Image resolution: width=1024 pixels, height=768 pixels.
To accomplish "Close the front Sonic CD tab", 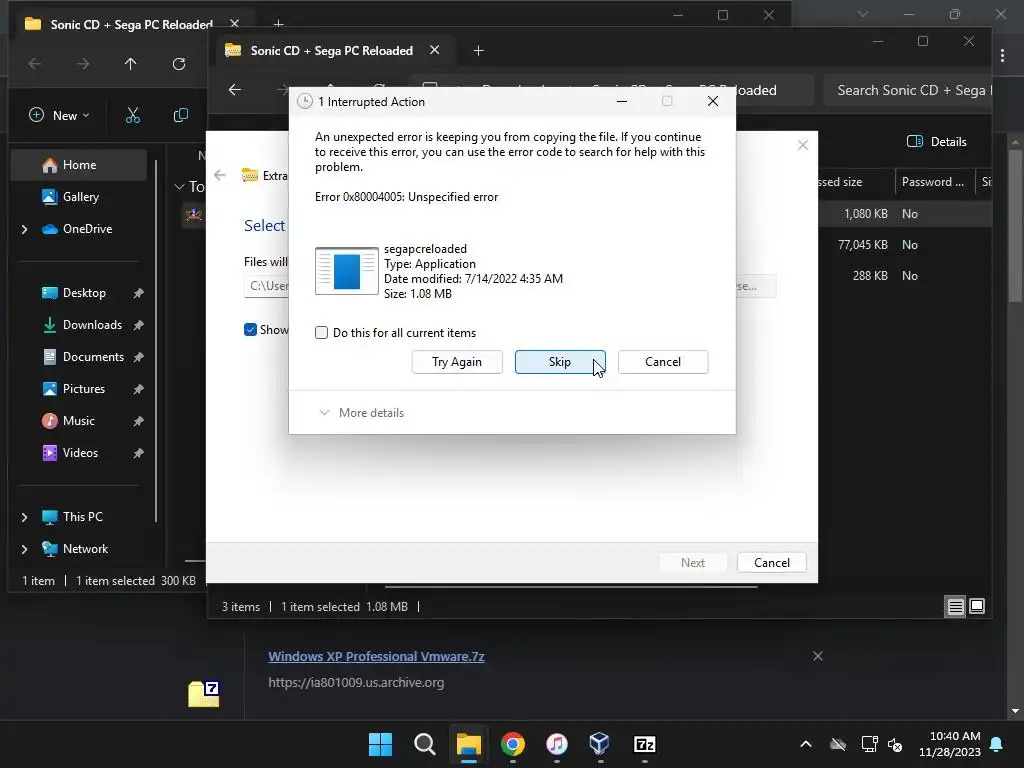I will (x=434, y=50).
